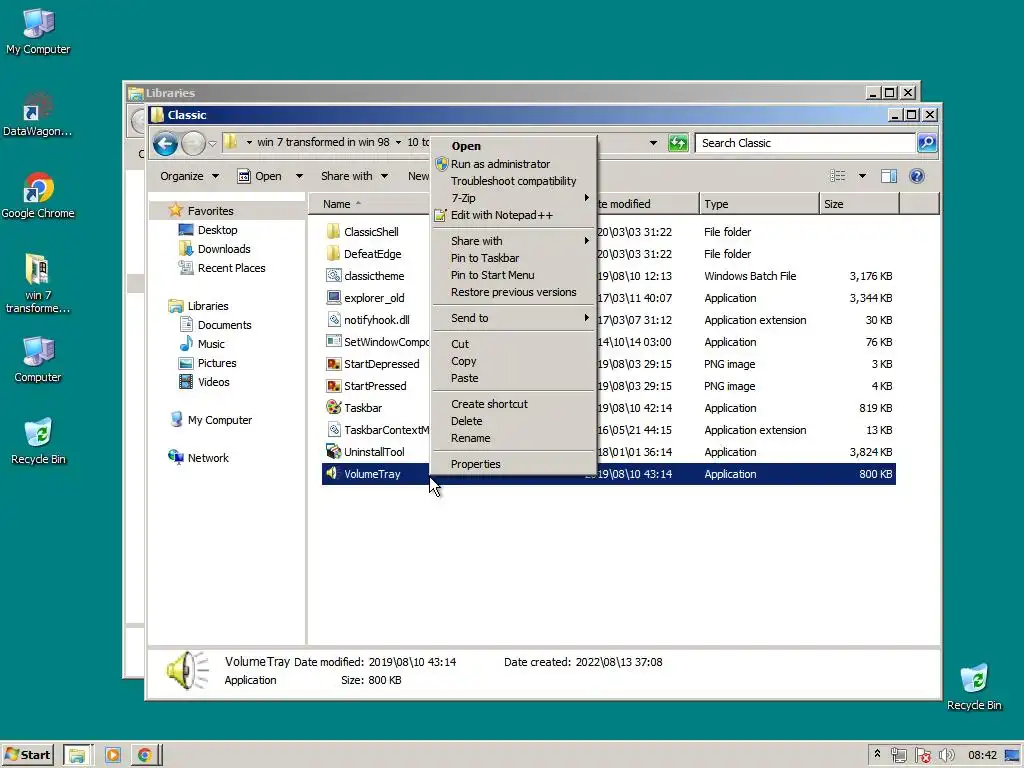
Task: Choose Cut in context menu
Action: pos(514,344)
